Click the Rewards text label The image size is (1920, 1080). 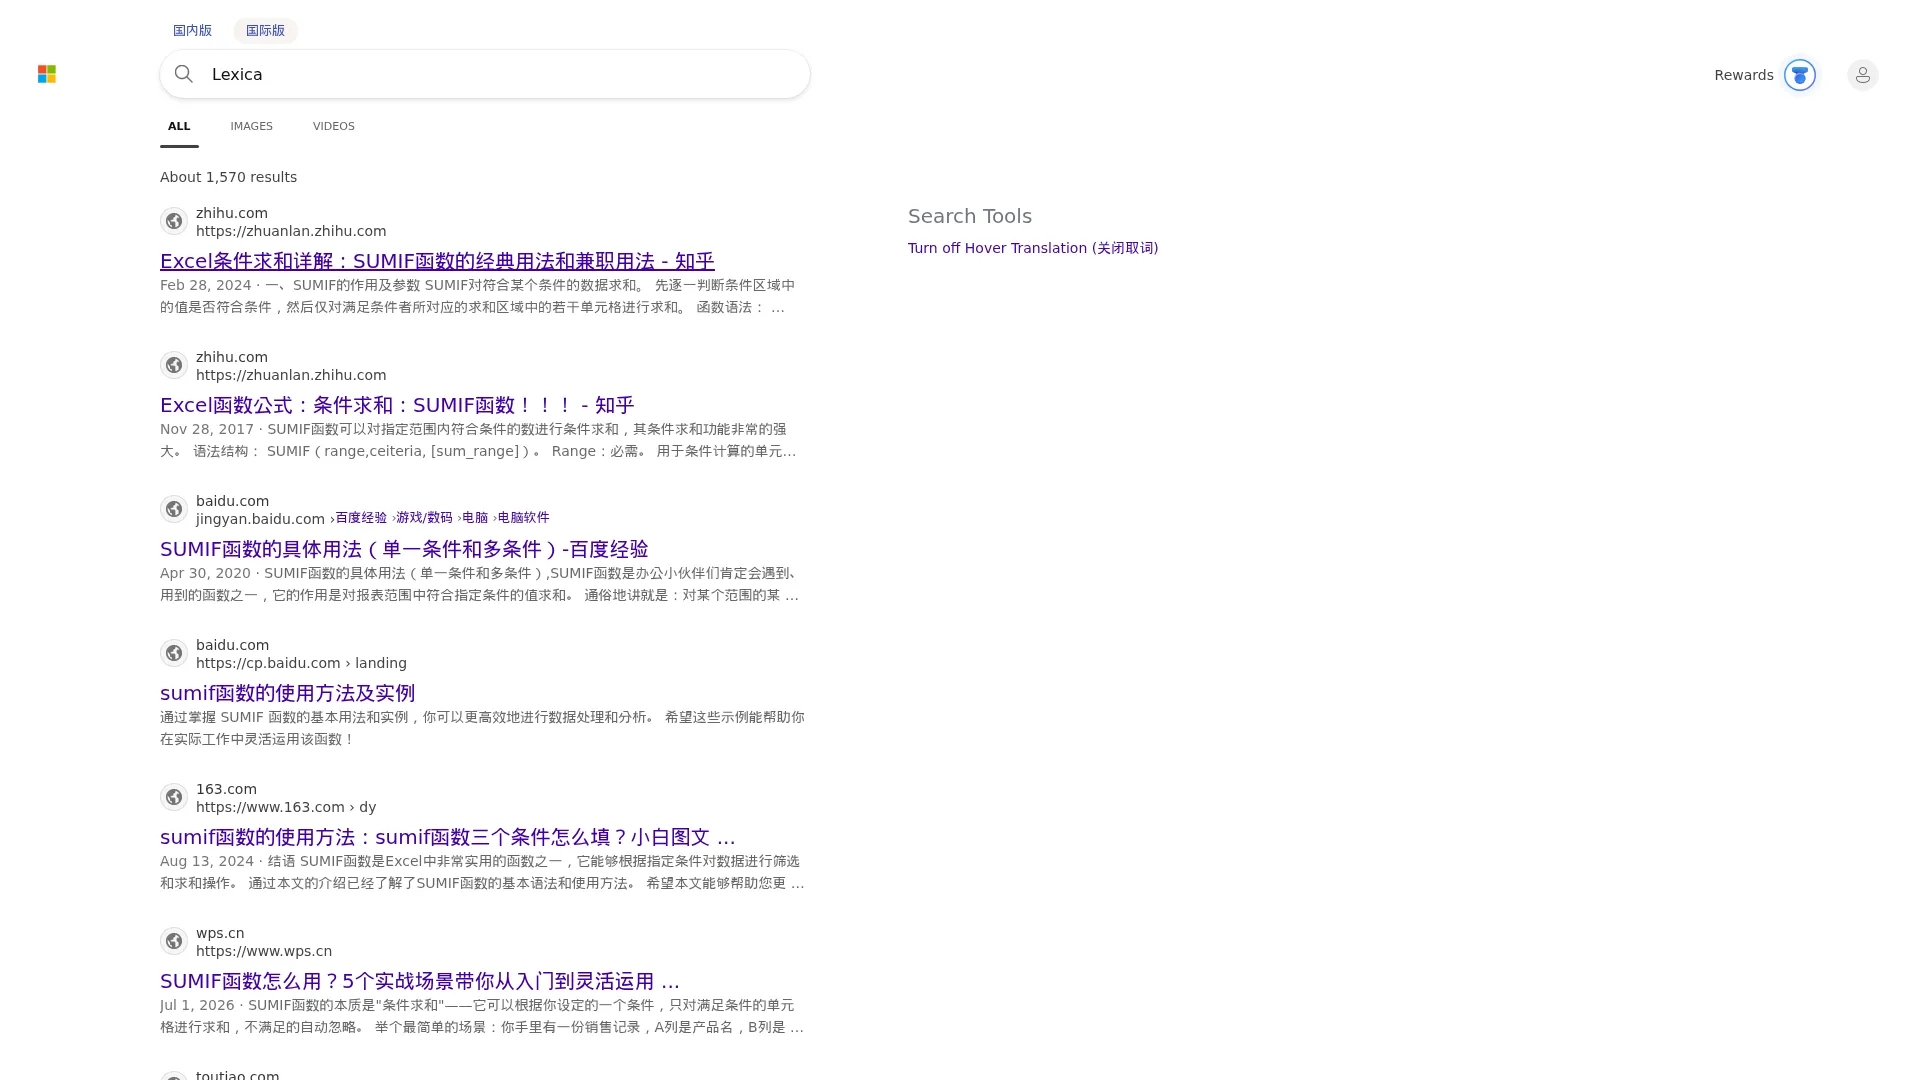coord(1743,75)
